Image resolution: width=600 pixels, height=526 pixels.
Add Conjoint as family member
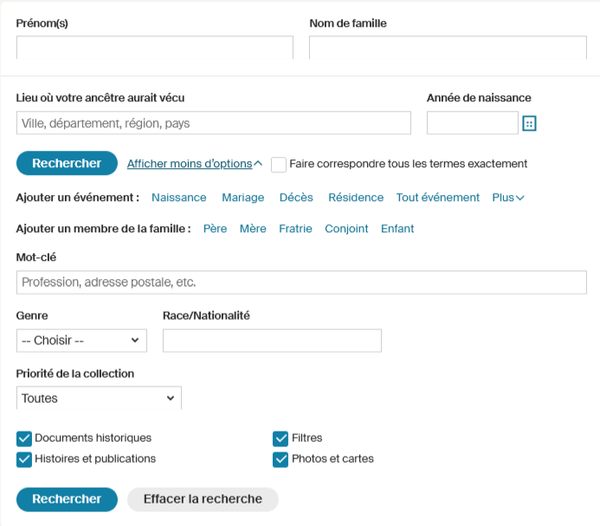pyautogui.click(x=346, y=229)
